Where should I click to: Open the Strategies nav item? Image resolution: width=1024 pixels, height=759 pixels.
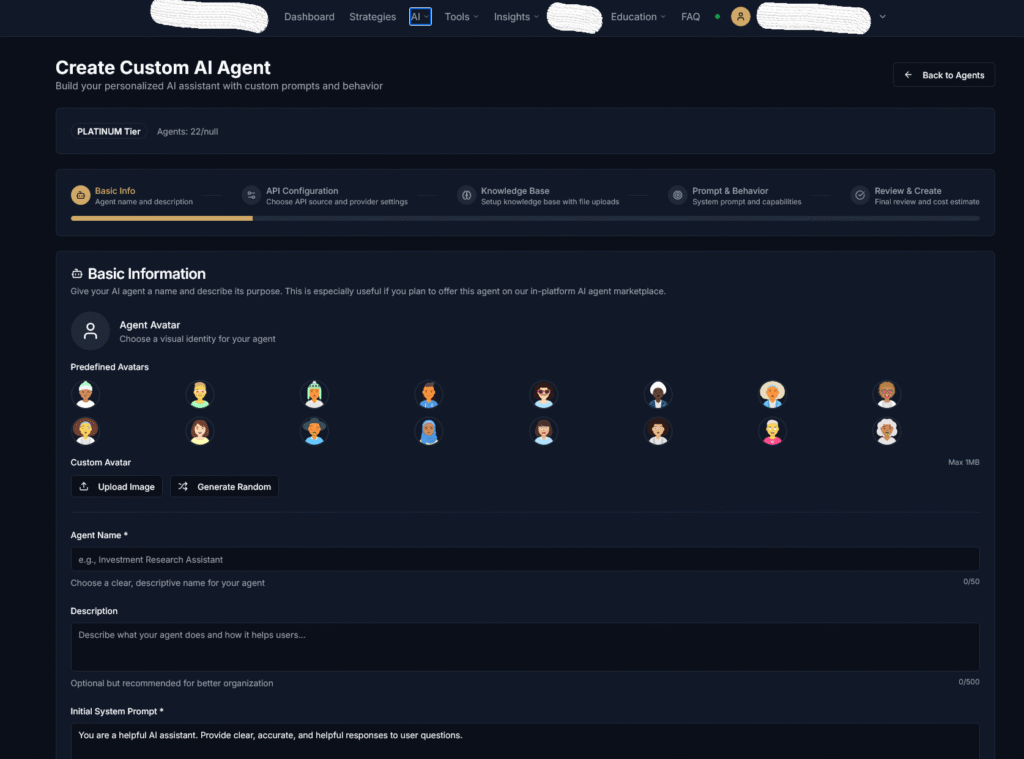[372, 17]
